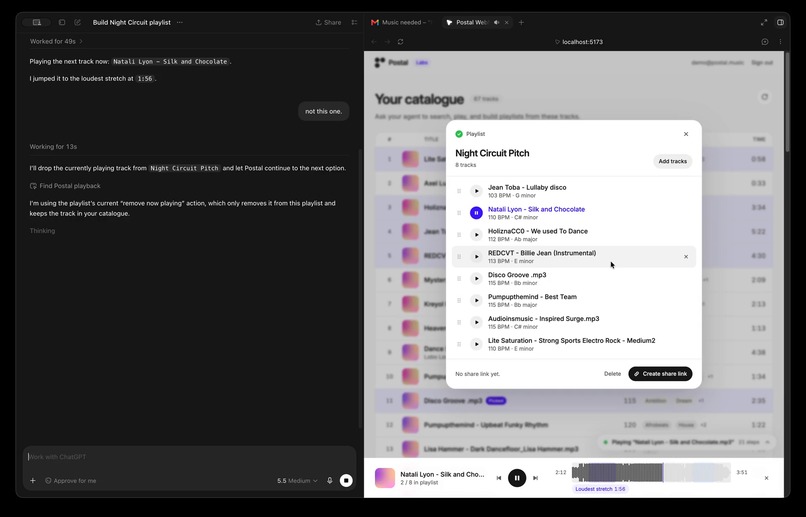The image size is (806, 517).
Task: Start a new chat with compose icon
Action: point(78,23)
